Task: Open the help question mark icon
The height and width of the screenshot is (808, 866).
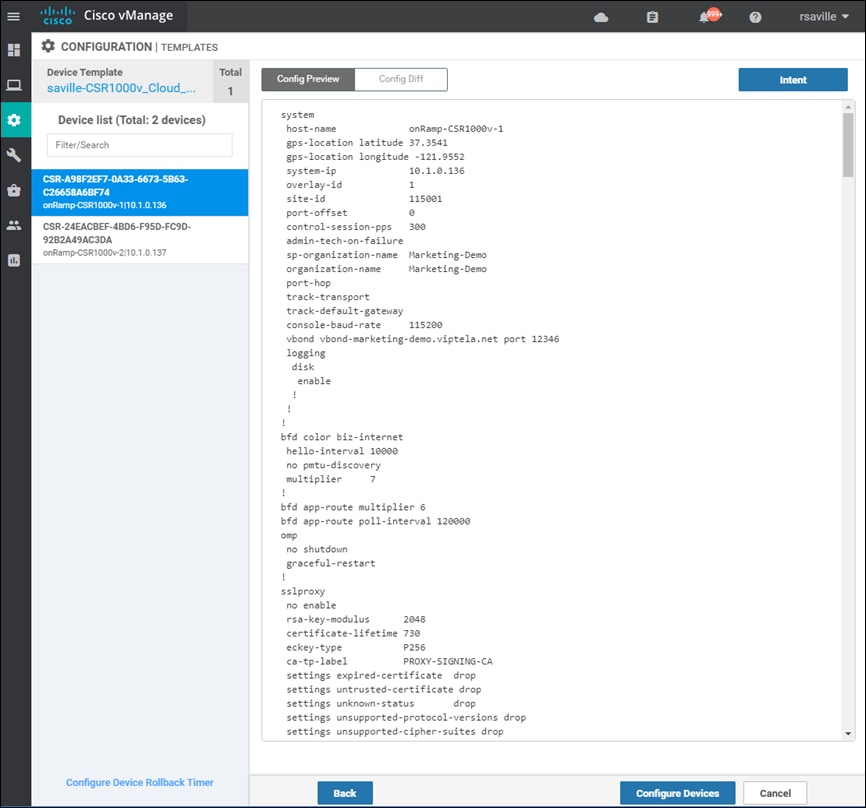Action: point(755,17)
